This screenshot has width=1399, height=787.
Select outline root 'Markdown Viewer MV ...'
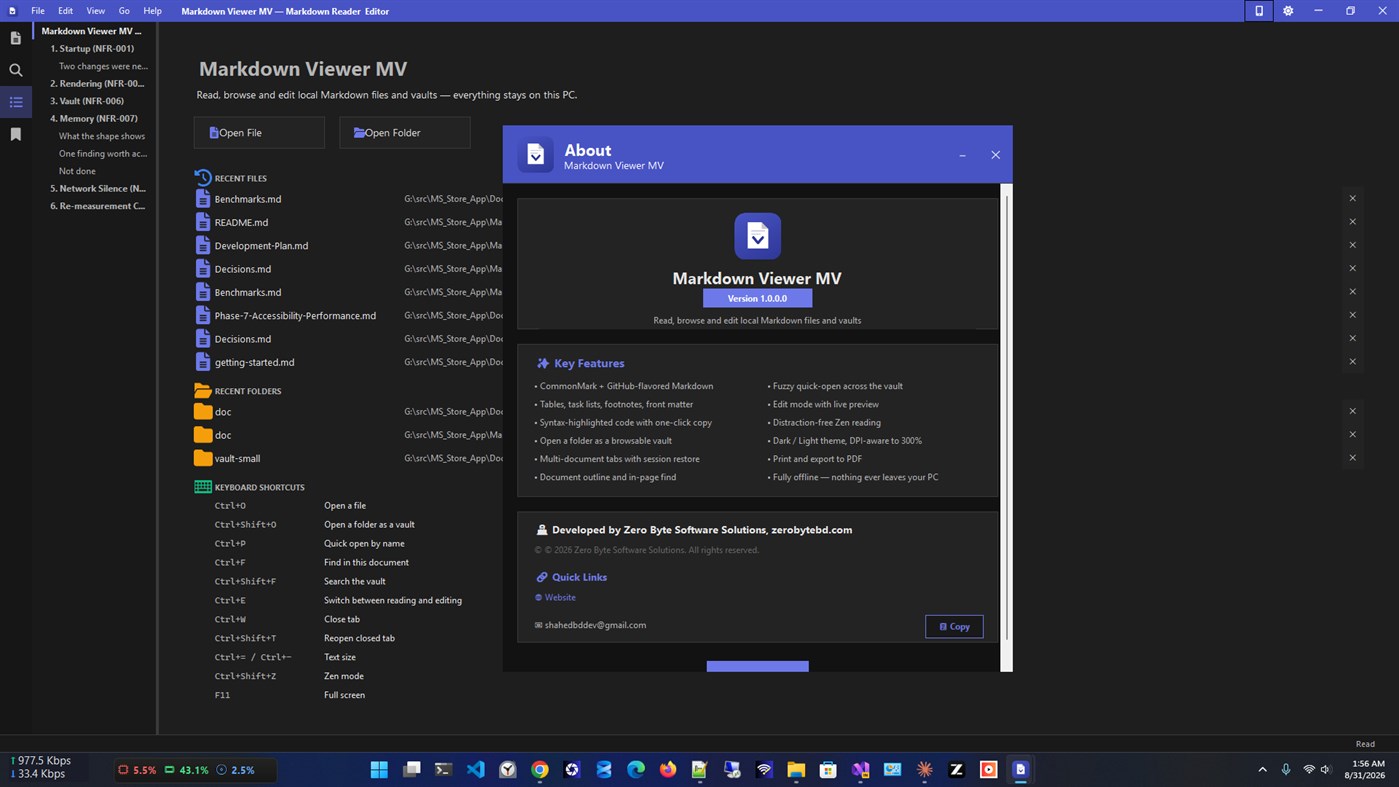coord(92,31)
